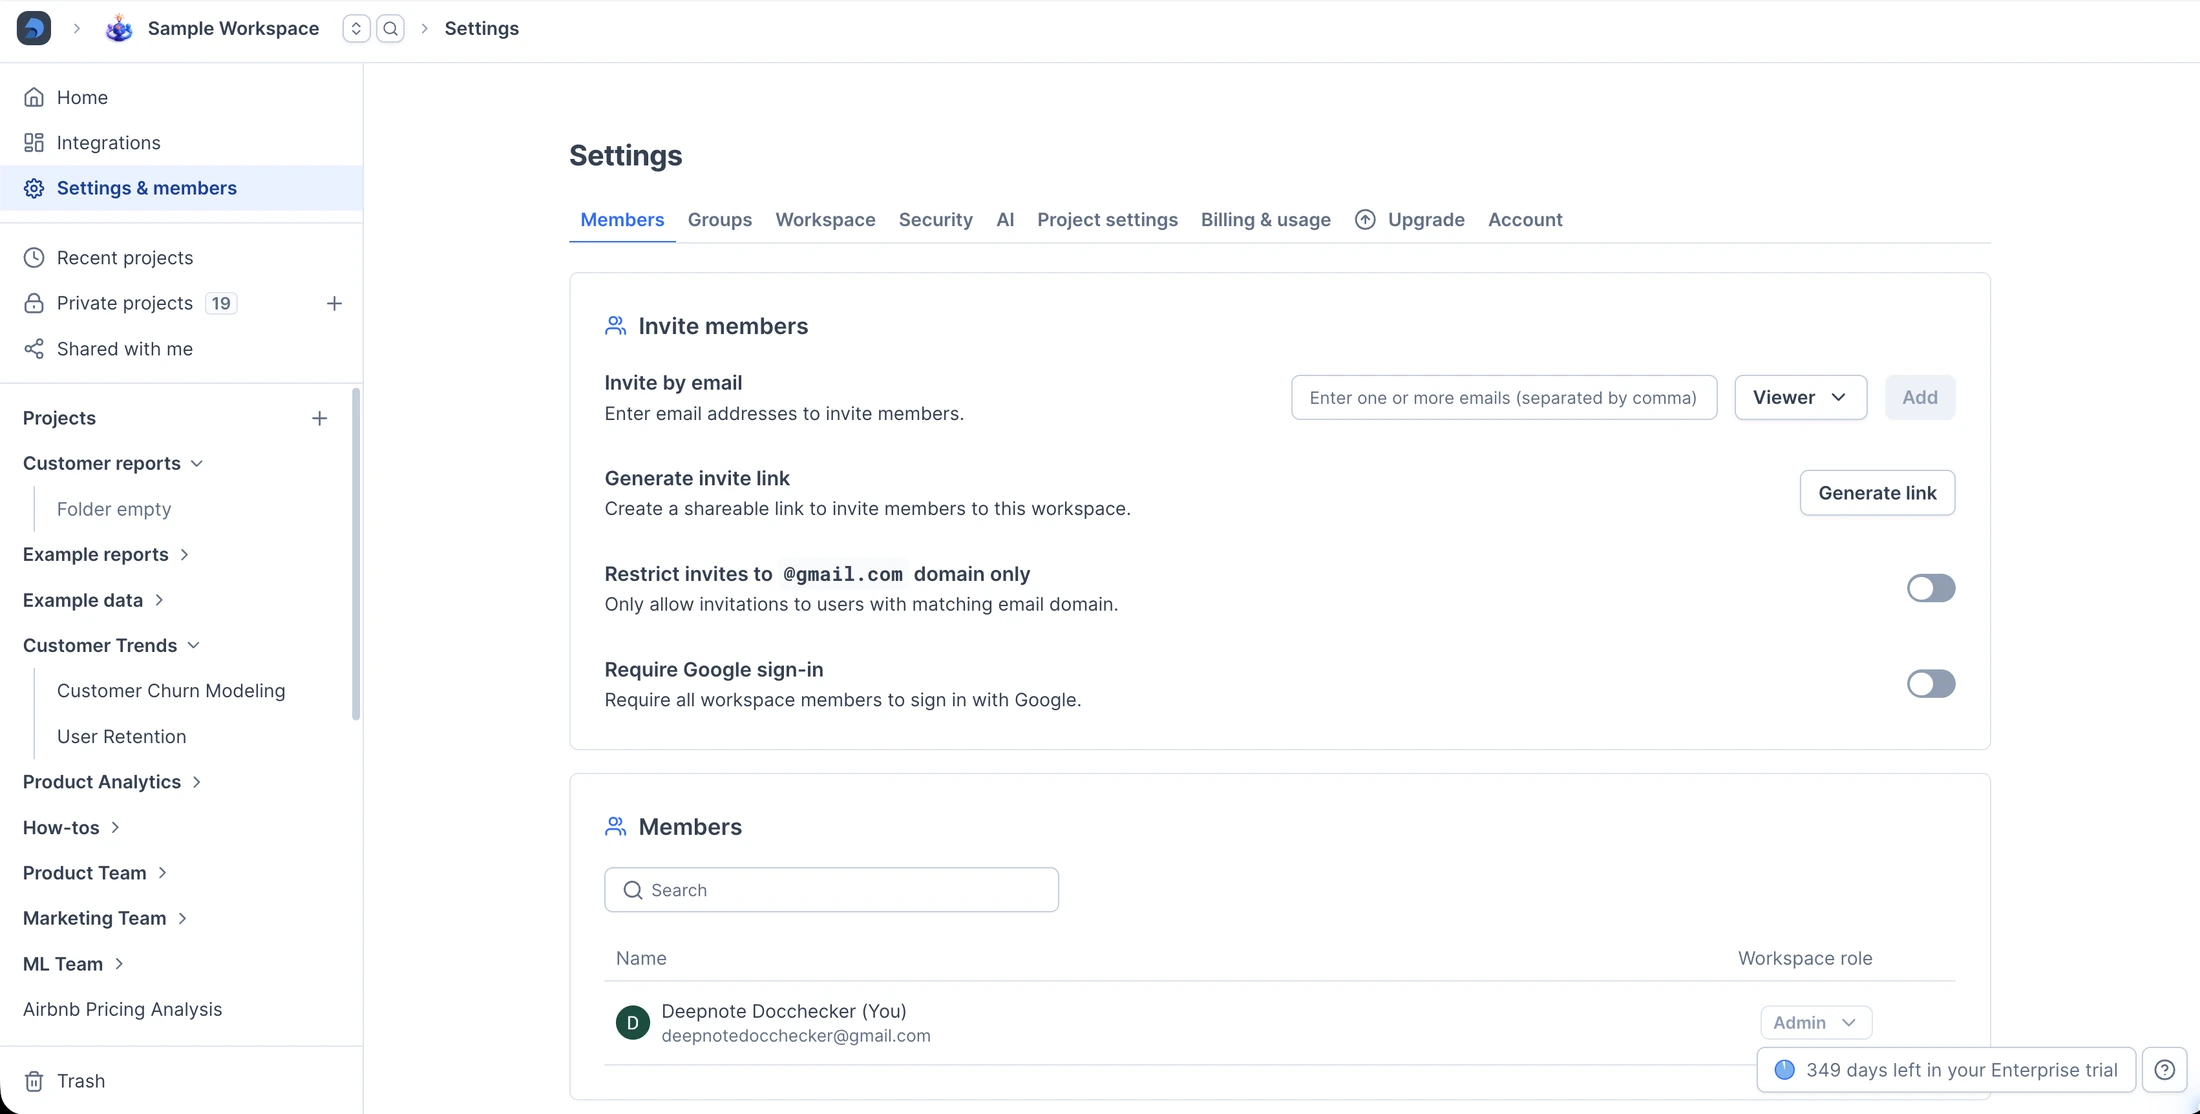Click the 19 private projects badge
This screenshot has width=2200, height=1114.
(221, 303)
